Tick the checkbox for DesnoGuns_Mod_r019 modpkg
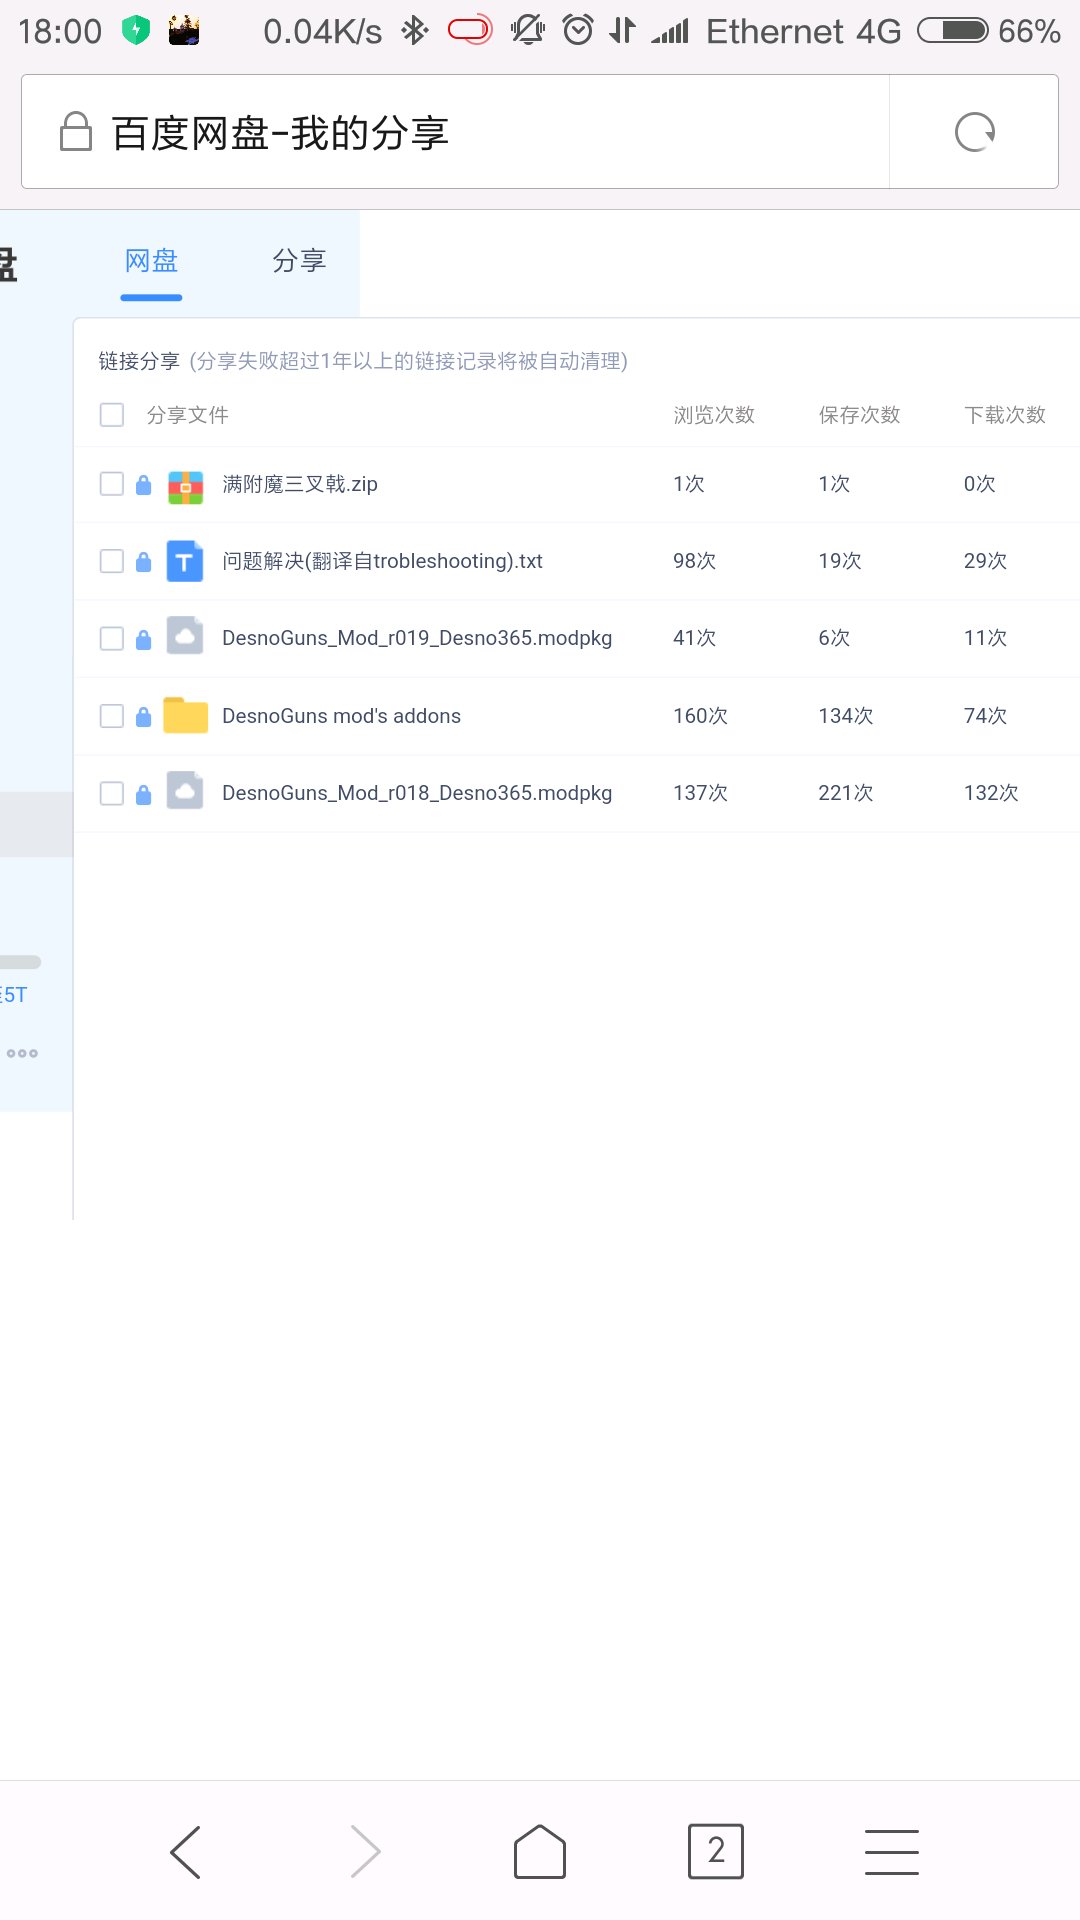The height and width of the screenshot is (1920, 1080). click(x=112, y=638)
